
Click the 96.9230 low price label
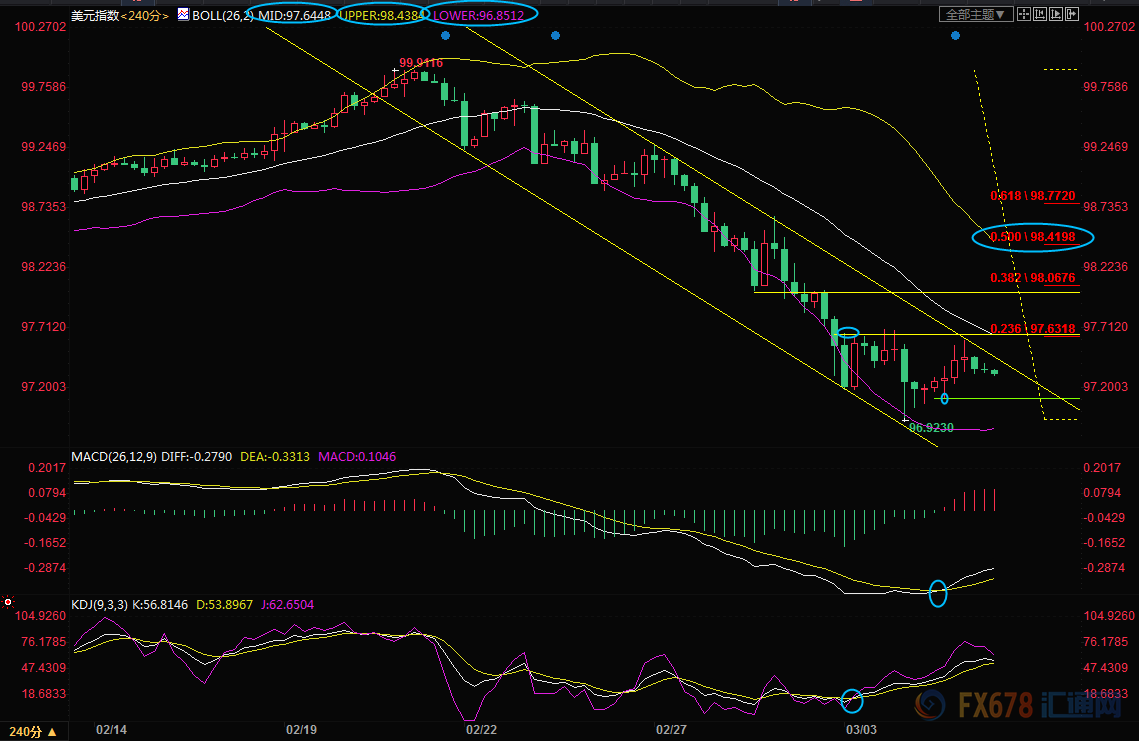point(931,427)
